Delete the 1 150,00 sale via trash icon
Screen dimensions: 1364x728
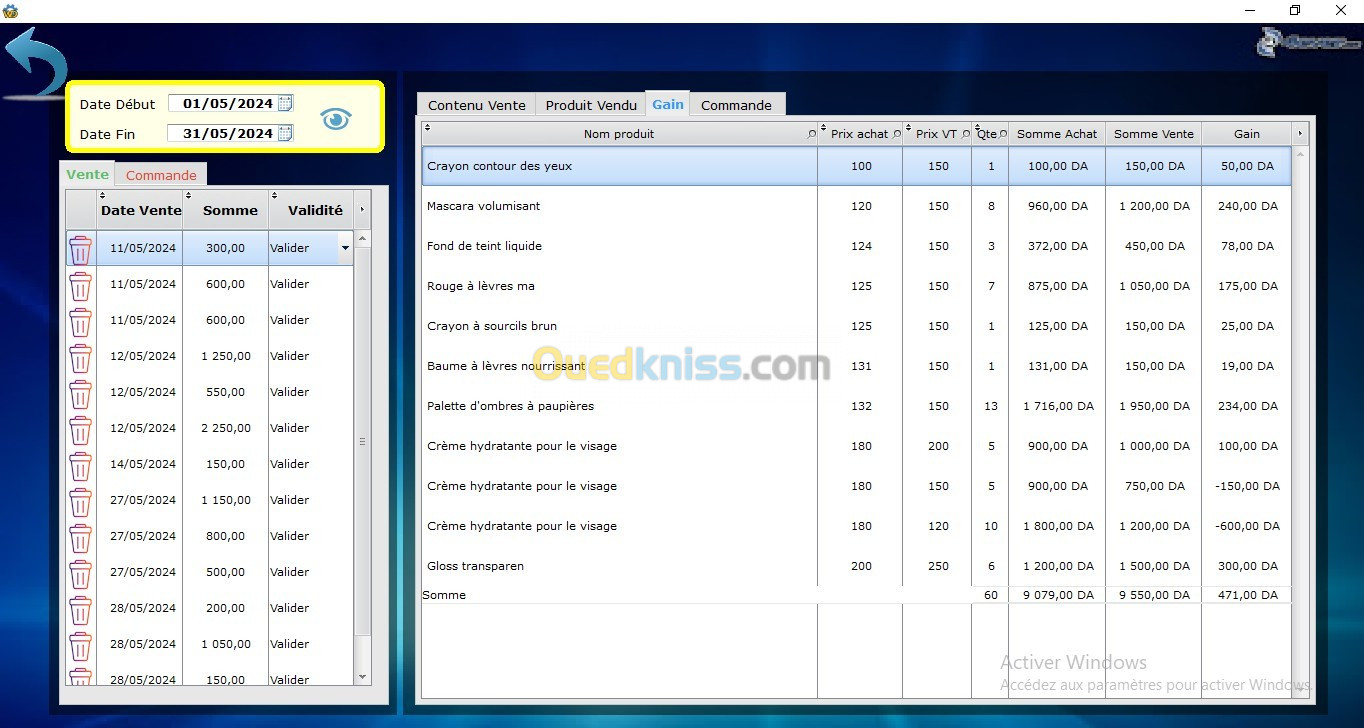tap(80, 501)
